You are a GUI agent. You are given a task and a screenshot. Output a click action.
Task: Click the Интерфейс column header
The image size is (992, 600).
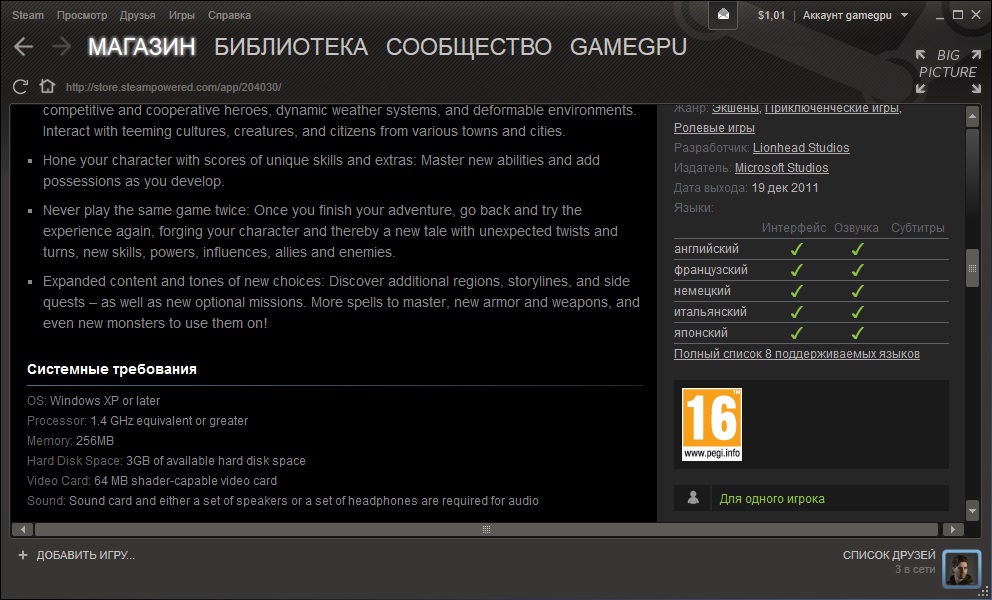(794, 228)
